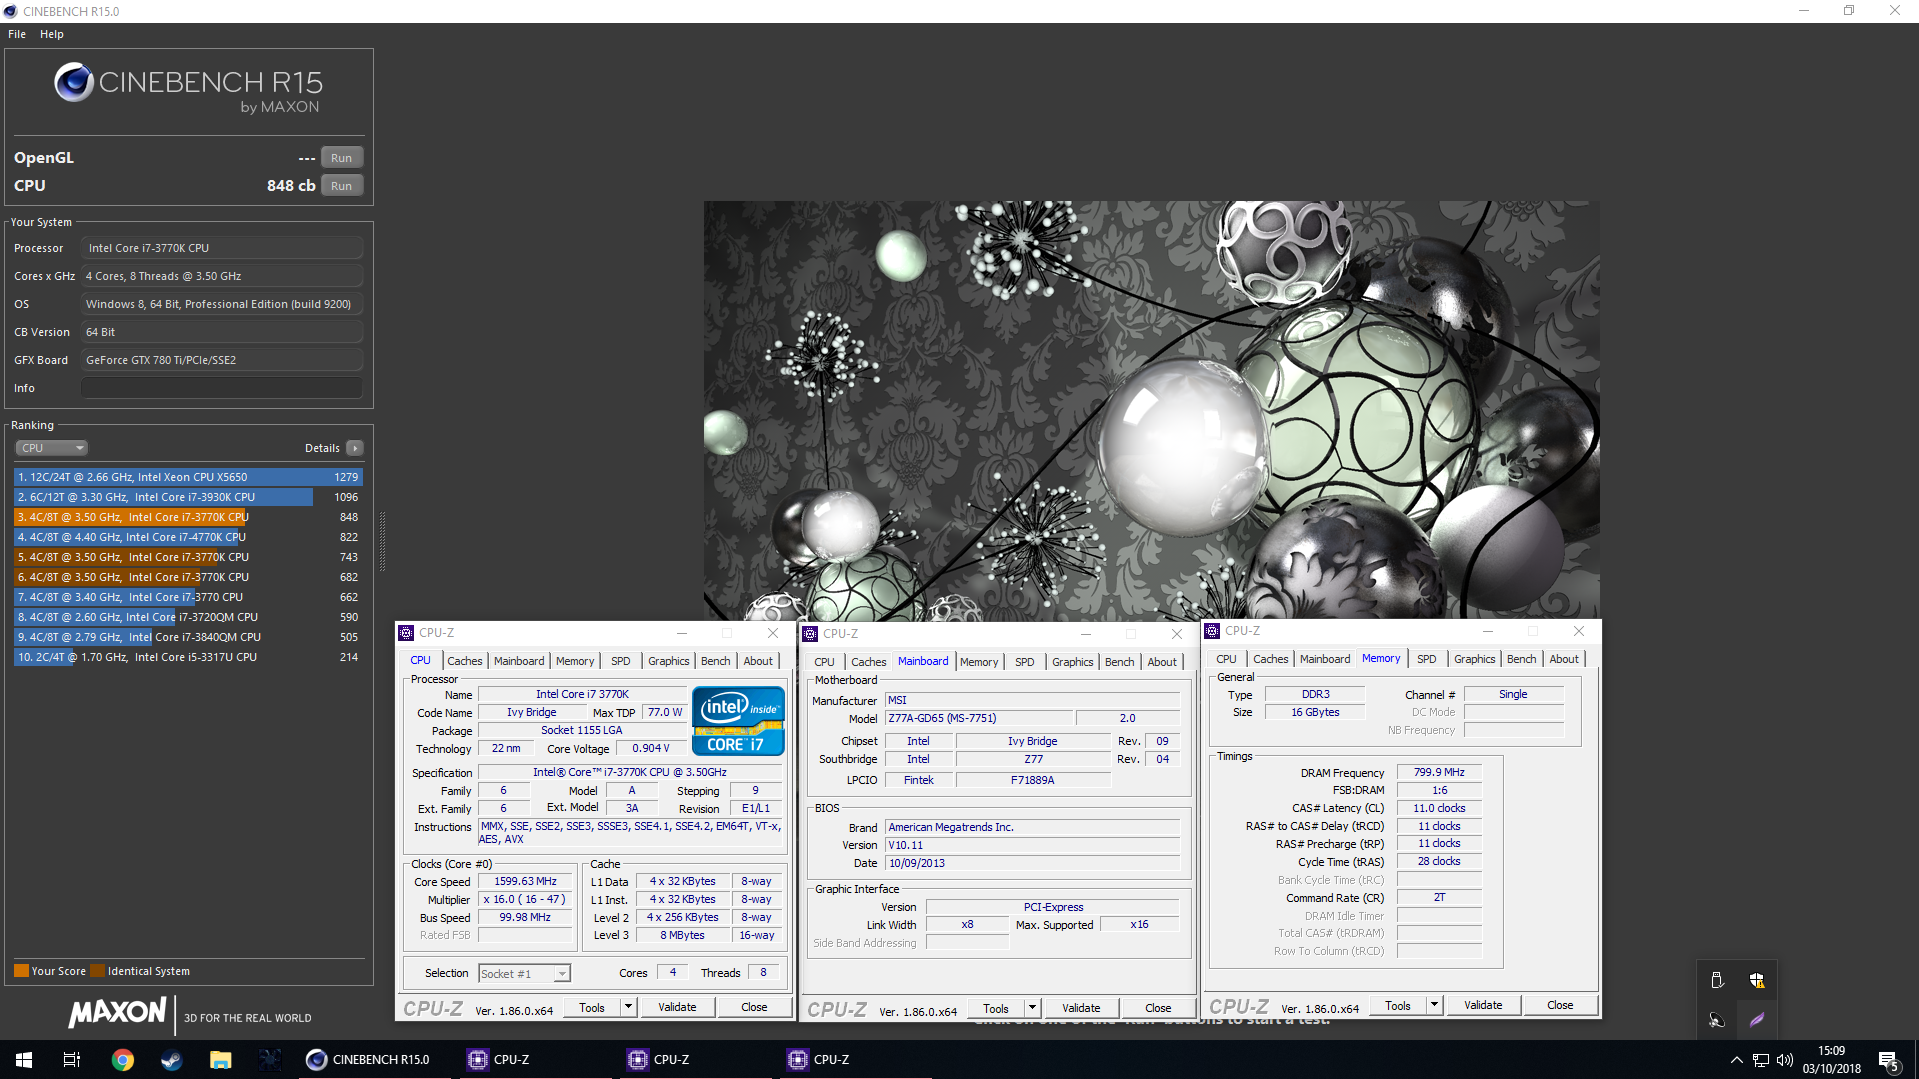Open SPD tab in first CPU-Z window

pyautogui.click(x=621, y=661)
